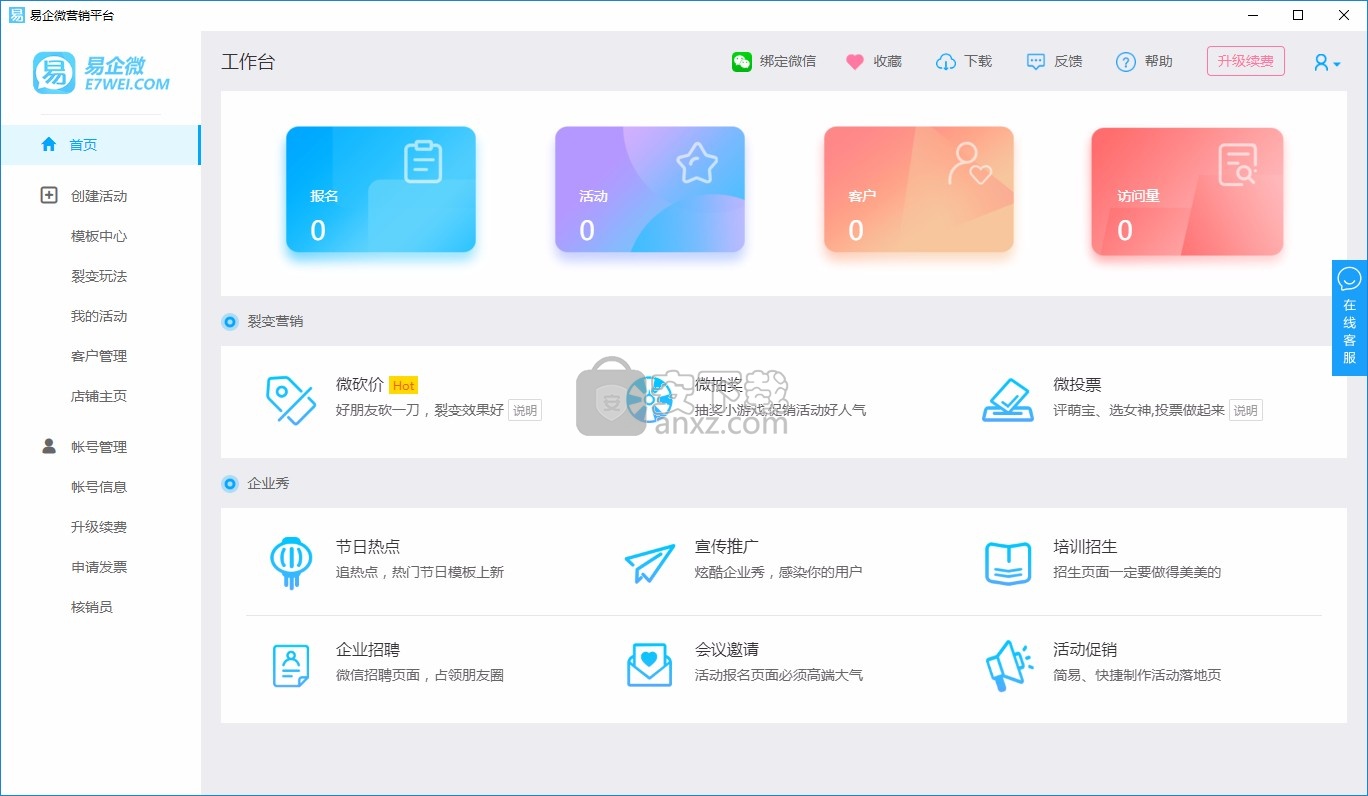Select 首页 in the sidebar
The image size is (1368, 796).
[x=100, y=144]
